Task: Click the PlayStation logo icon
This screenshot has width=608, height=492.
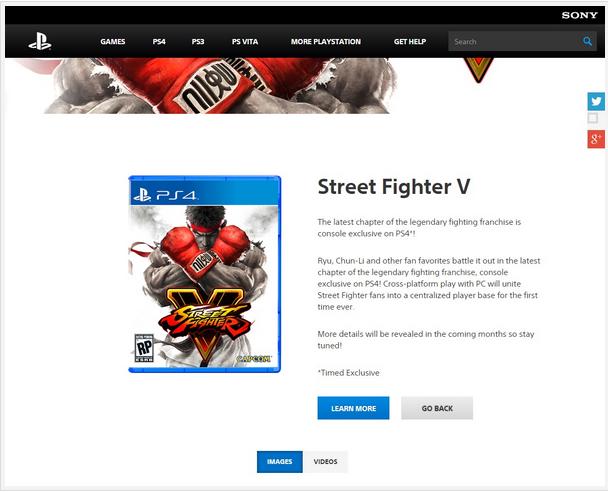Action: (x=40, y=41)
